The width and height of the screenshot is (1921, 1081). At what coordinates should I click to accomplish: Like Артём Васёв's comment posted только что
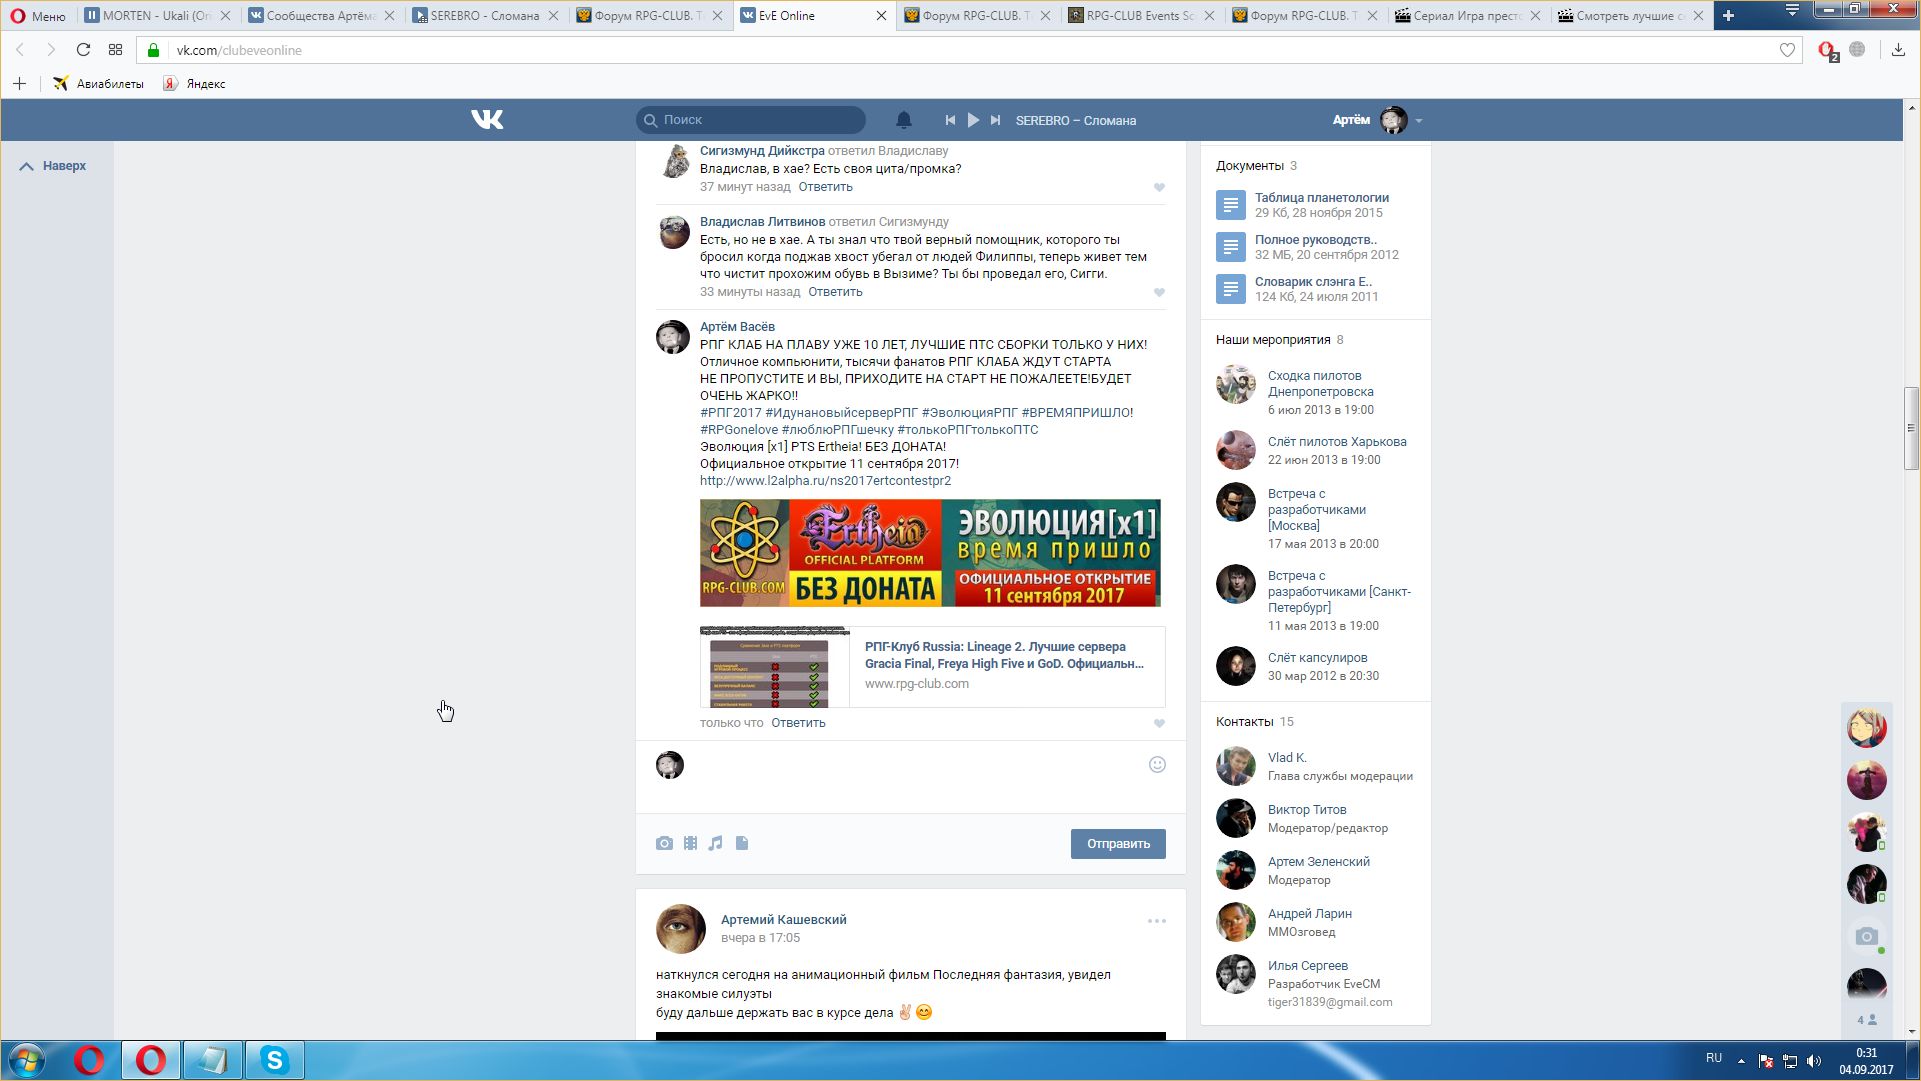point(1159,723)
